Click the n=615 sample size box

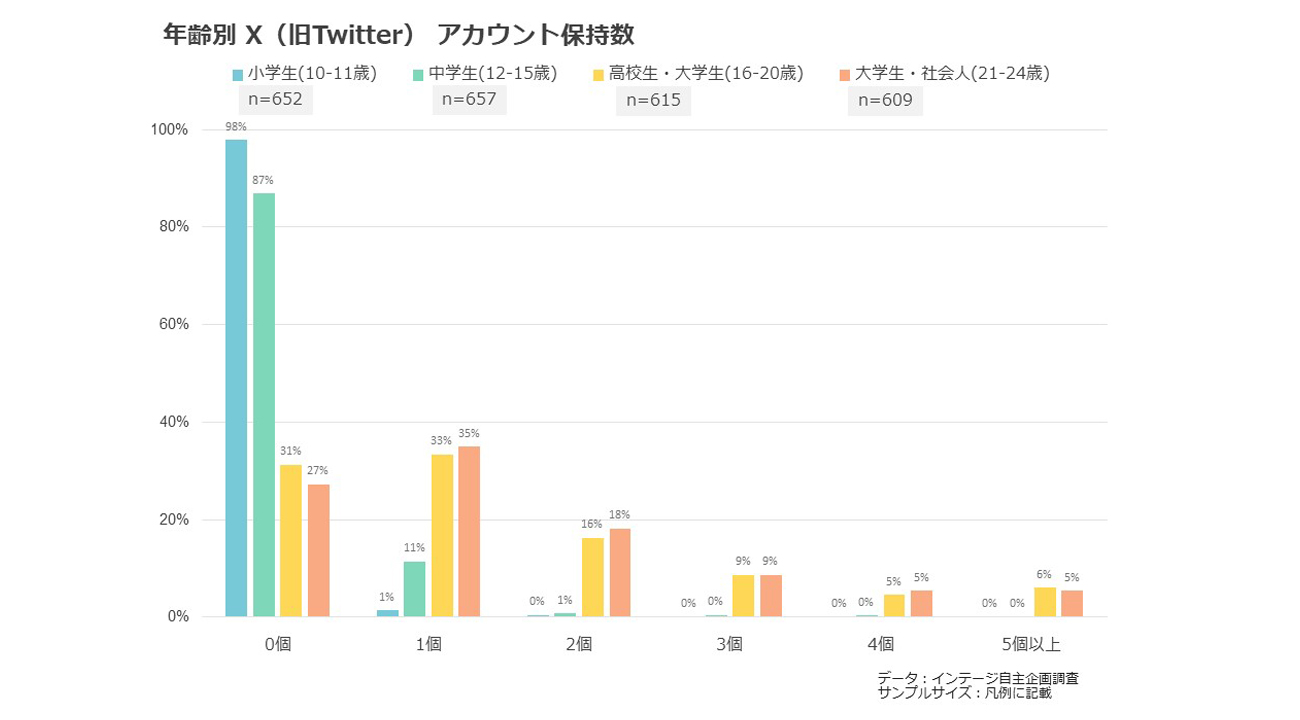click(653, 100)
